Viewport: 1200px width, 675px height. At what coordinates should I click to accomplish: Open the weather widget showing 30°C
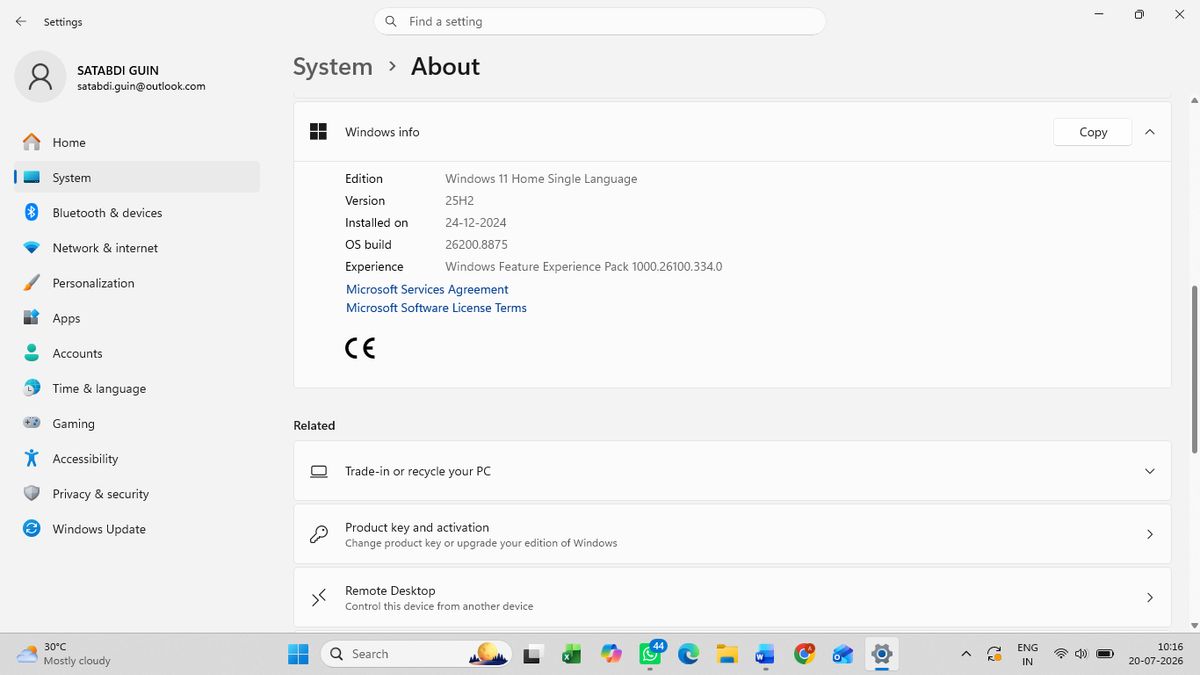64,654
